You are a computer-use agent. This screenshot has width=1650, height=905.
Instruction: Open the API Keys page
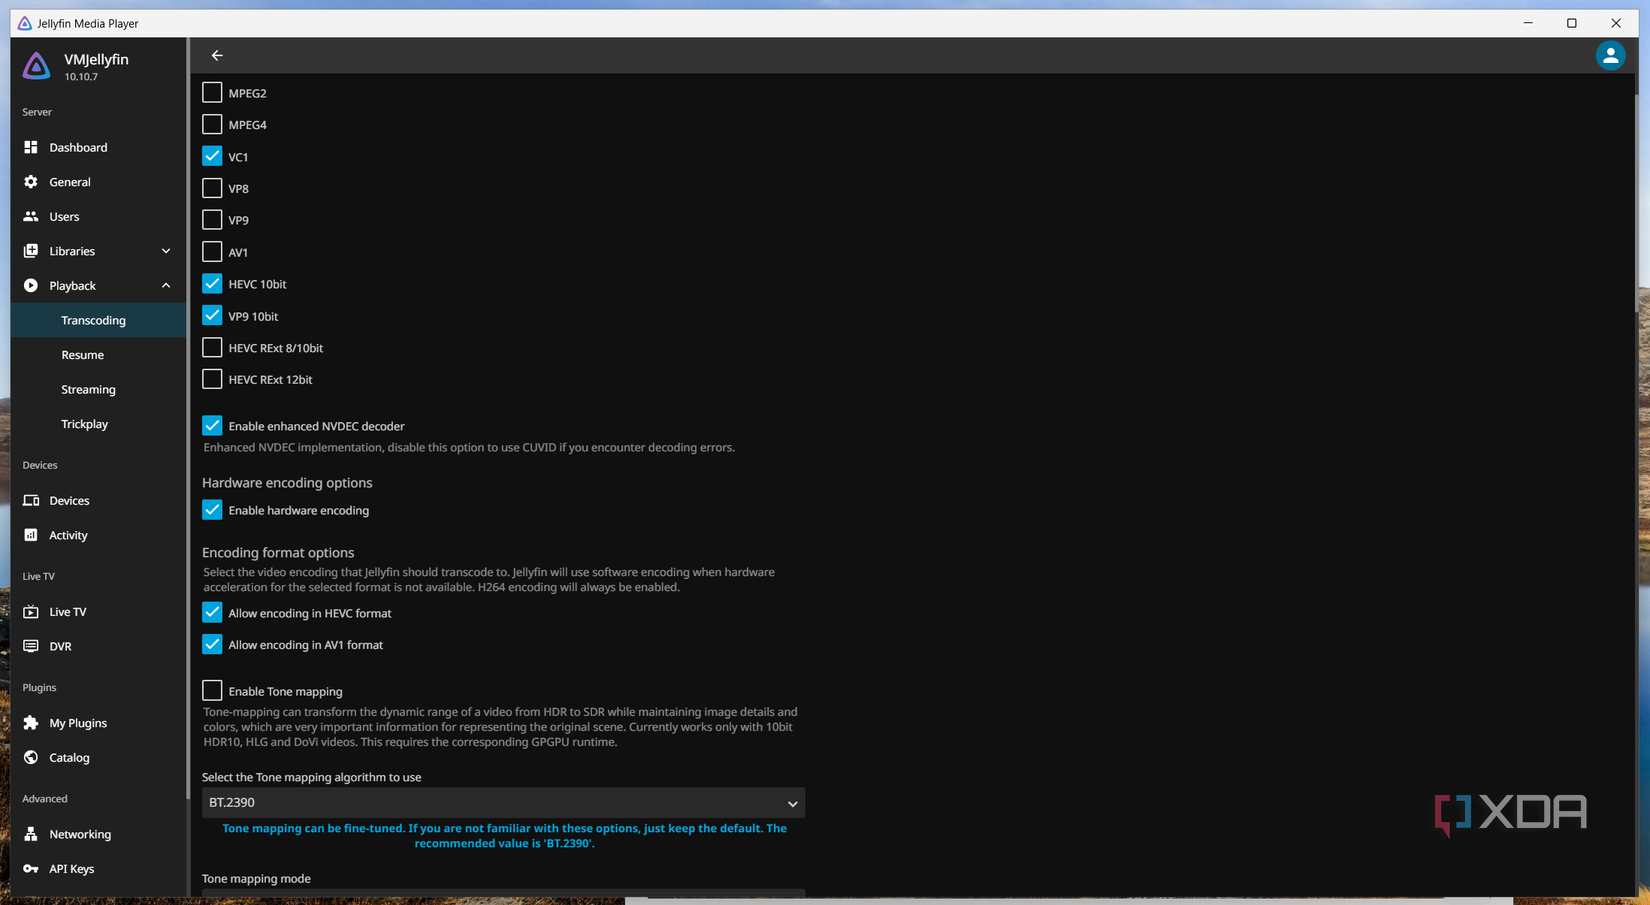pyautogui.click(x=71, y=868)
